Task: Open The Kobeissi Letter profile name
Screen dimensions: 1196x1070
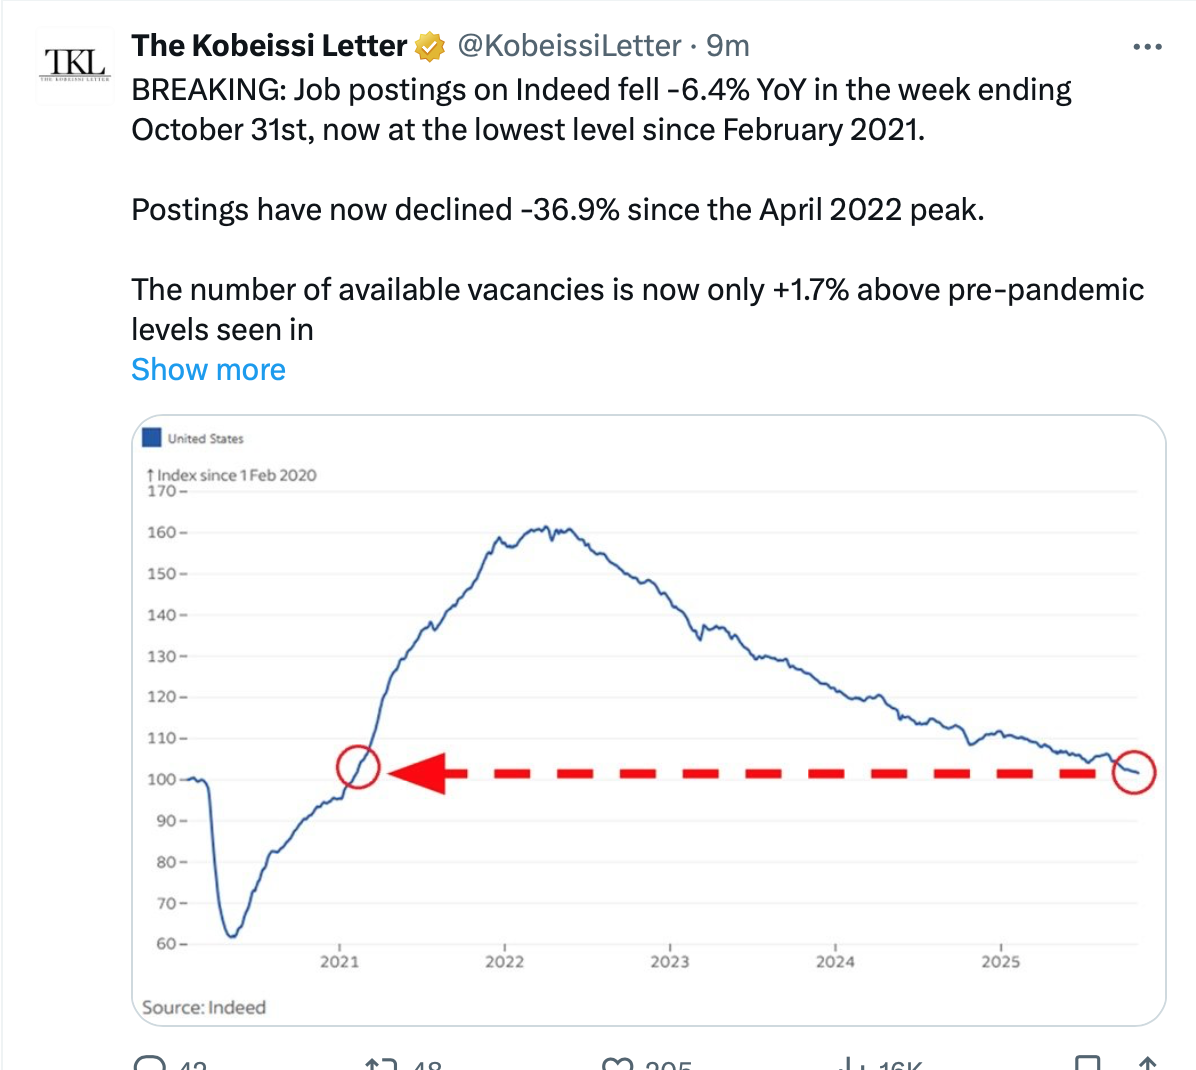Action: (x=269, y=46)
